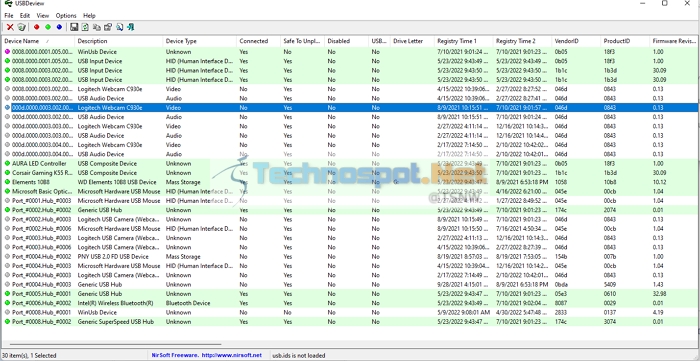Select the Corsair Gaming K55 device name
The height and width of the screenshot is (361, 700).
pos(42,173)
